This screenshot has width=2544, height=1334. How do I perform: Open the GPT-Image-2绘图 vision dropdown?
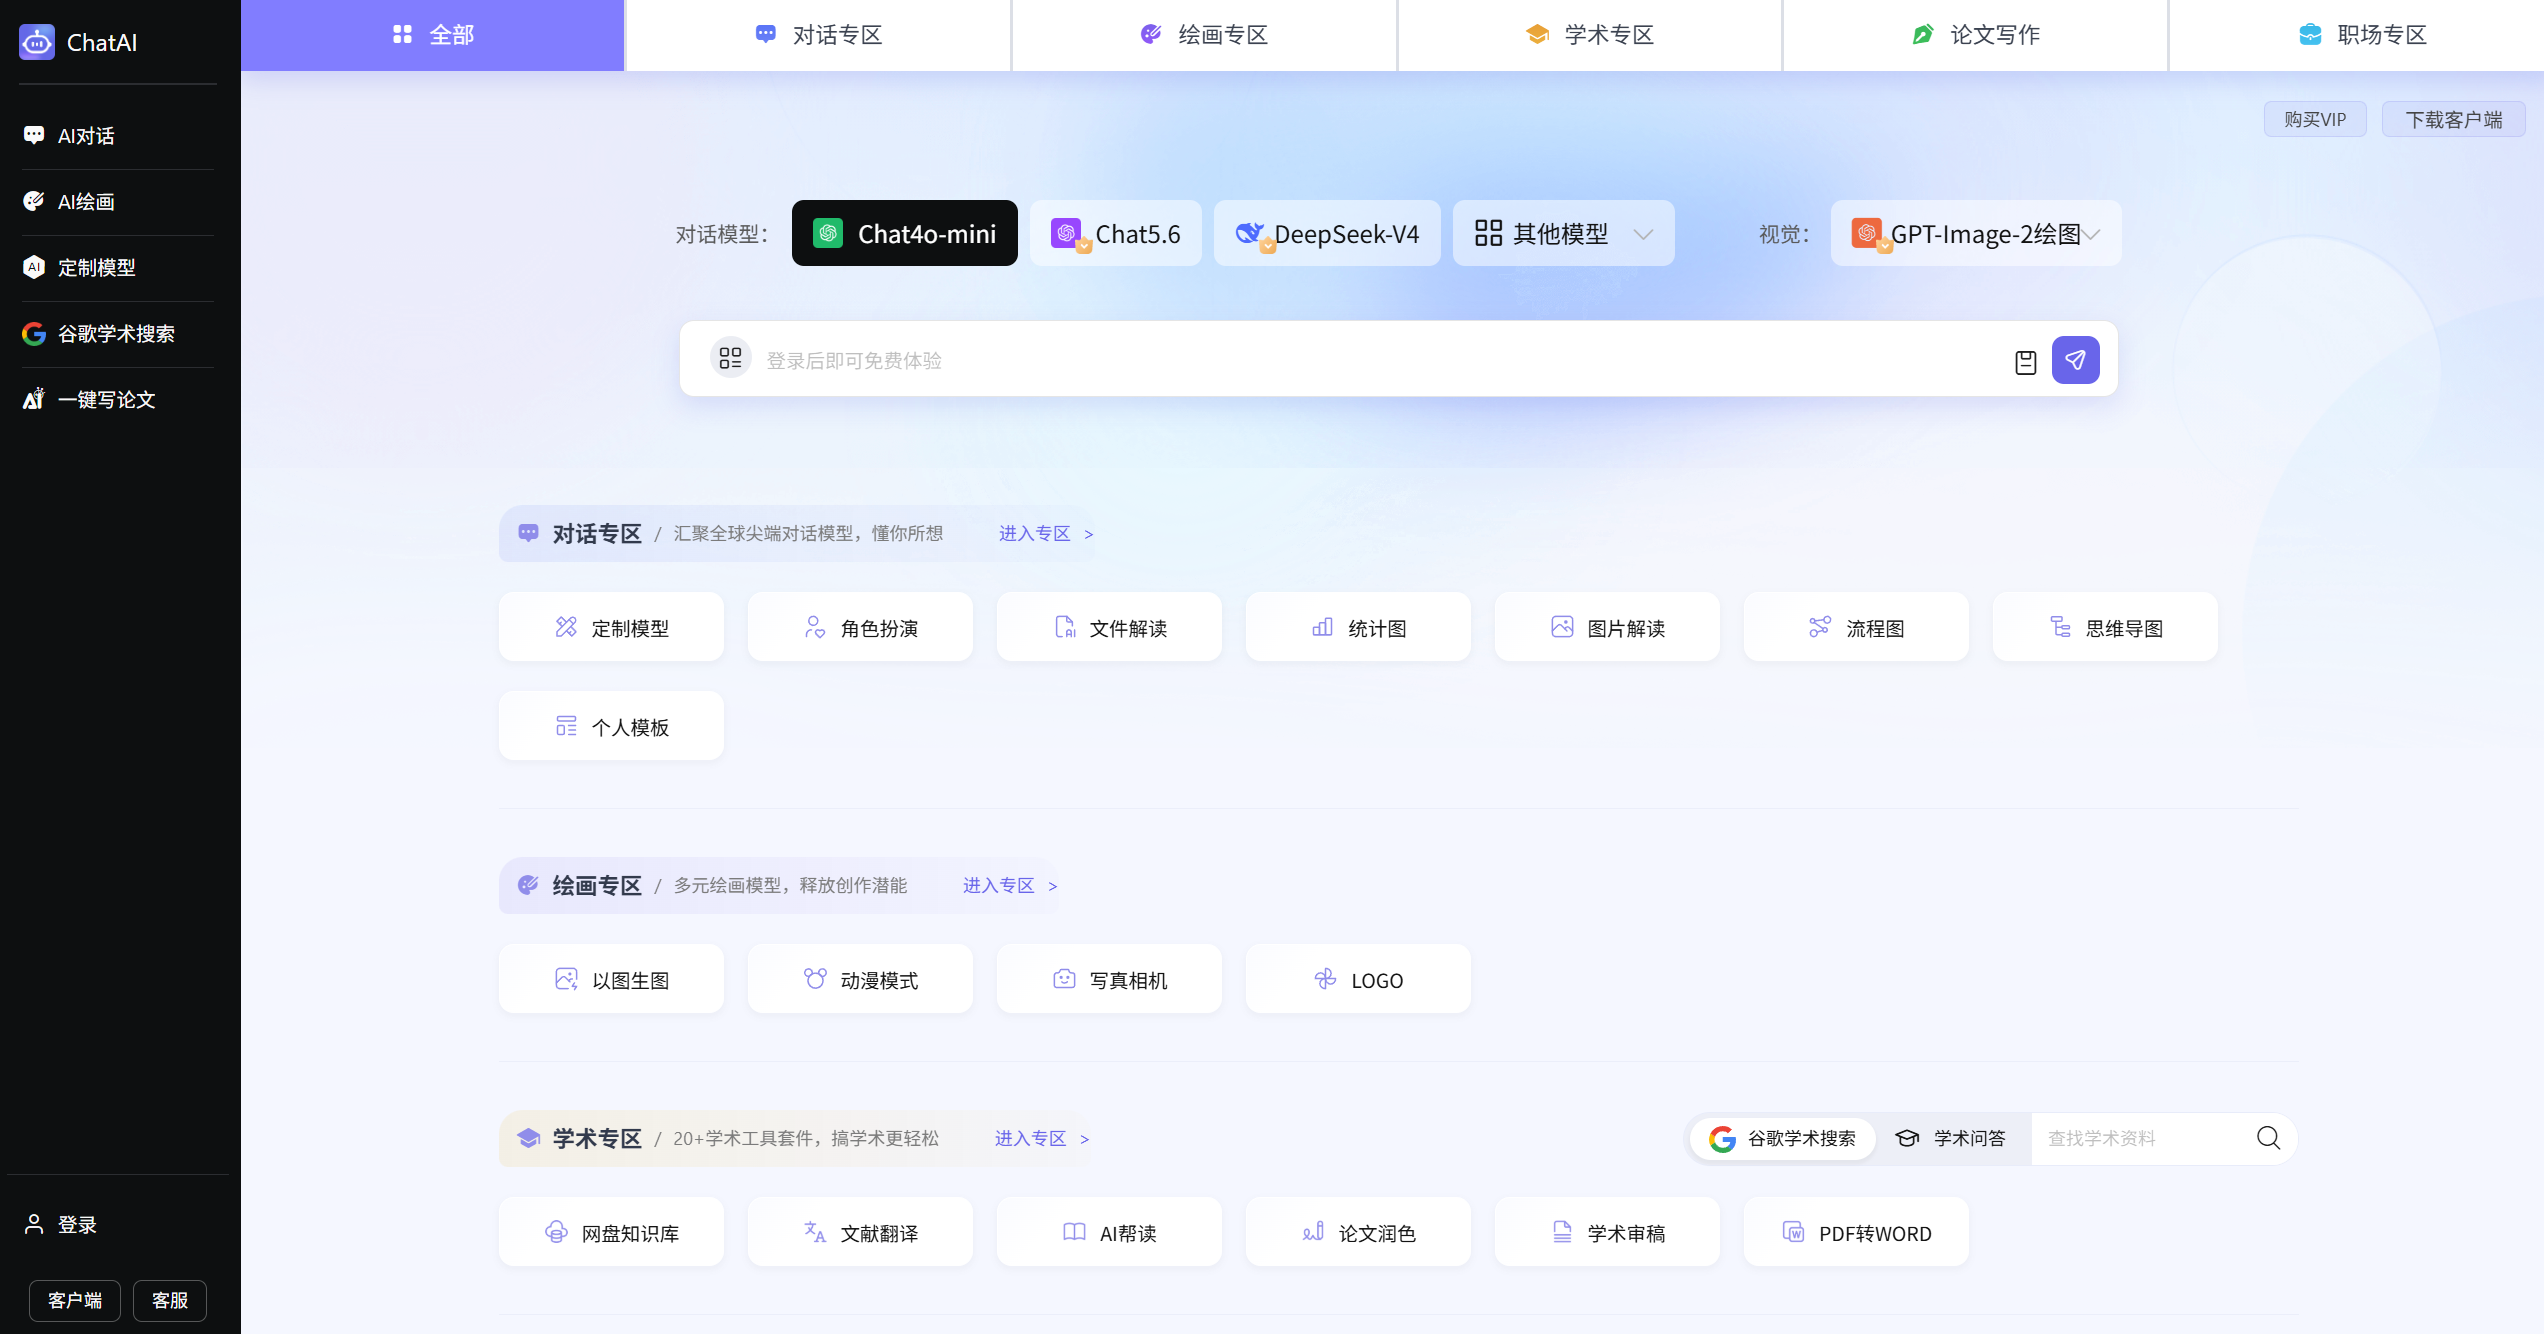click(x=1975, y=233)
